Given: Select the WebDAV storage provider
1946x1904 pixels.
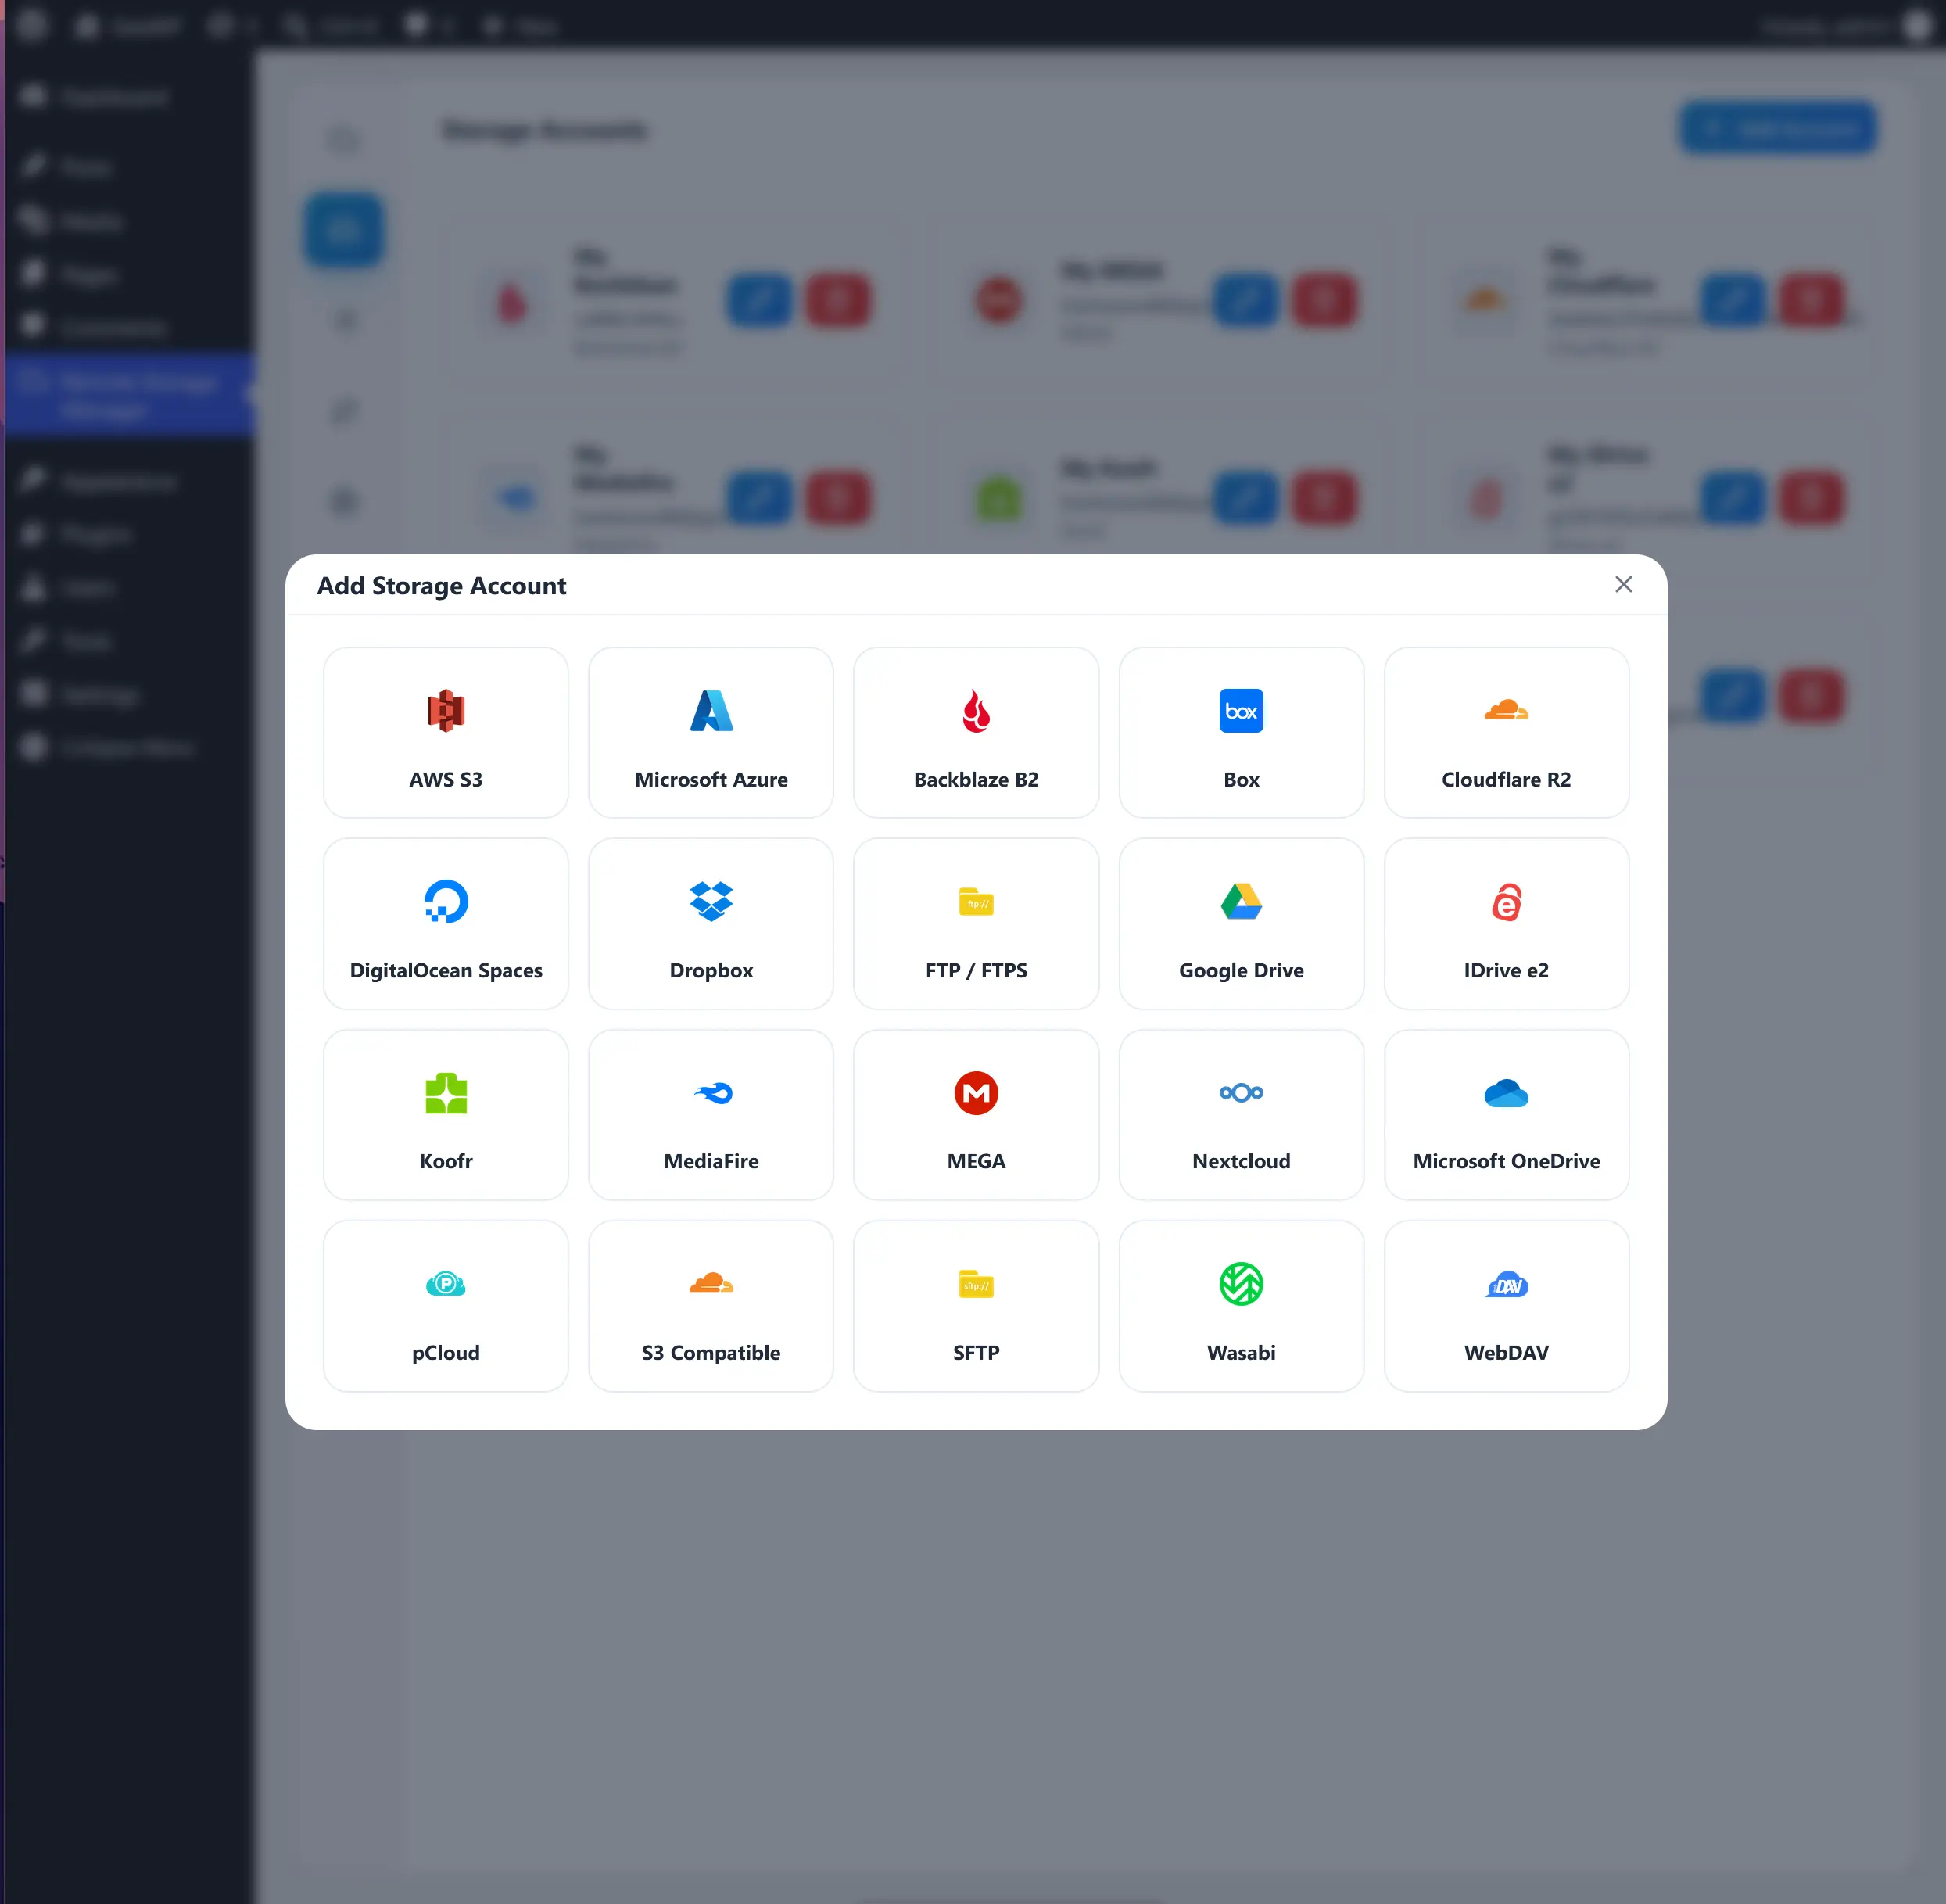Looking at the screenshot, I should coord(1506,1306).
